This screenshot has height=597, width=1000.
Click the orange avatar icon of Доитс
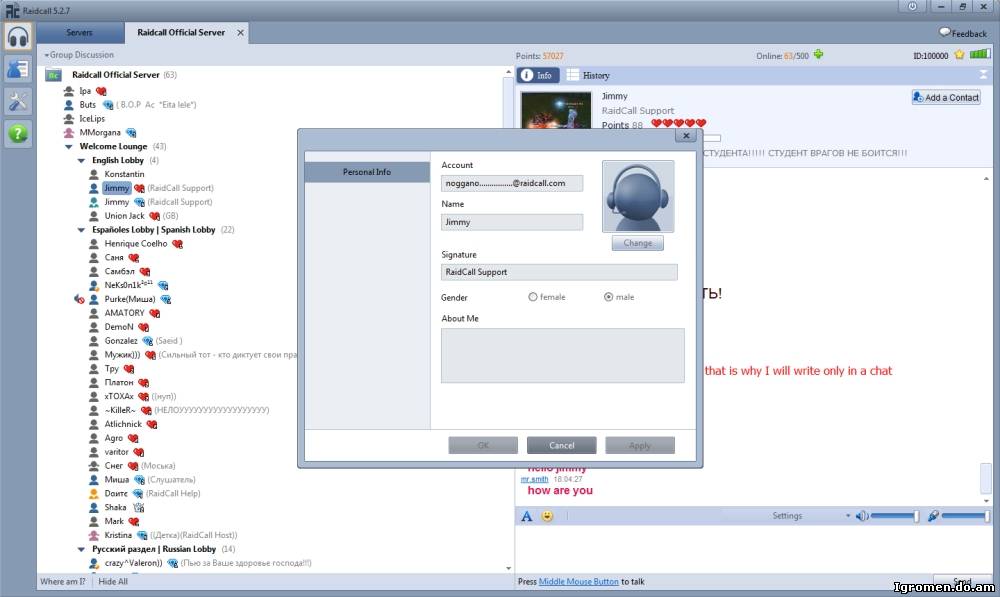pos(94,494)
